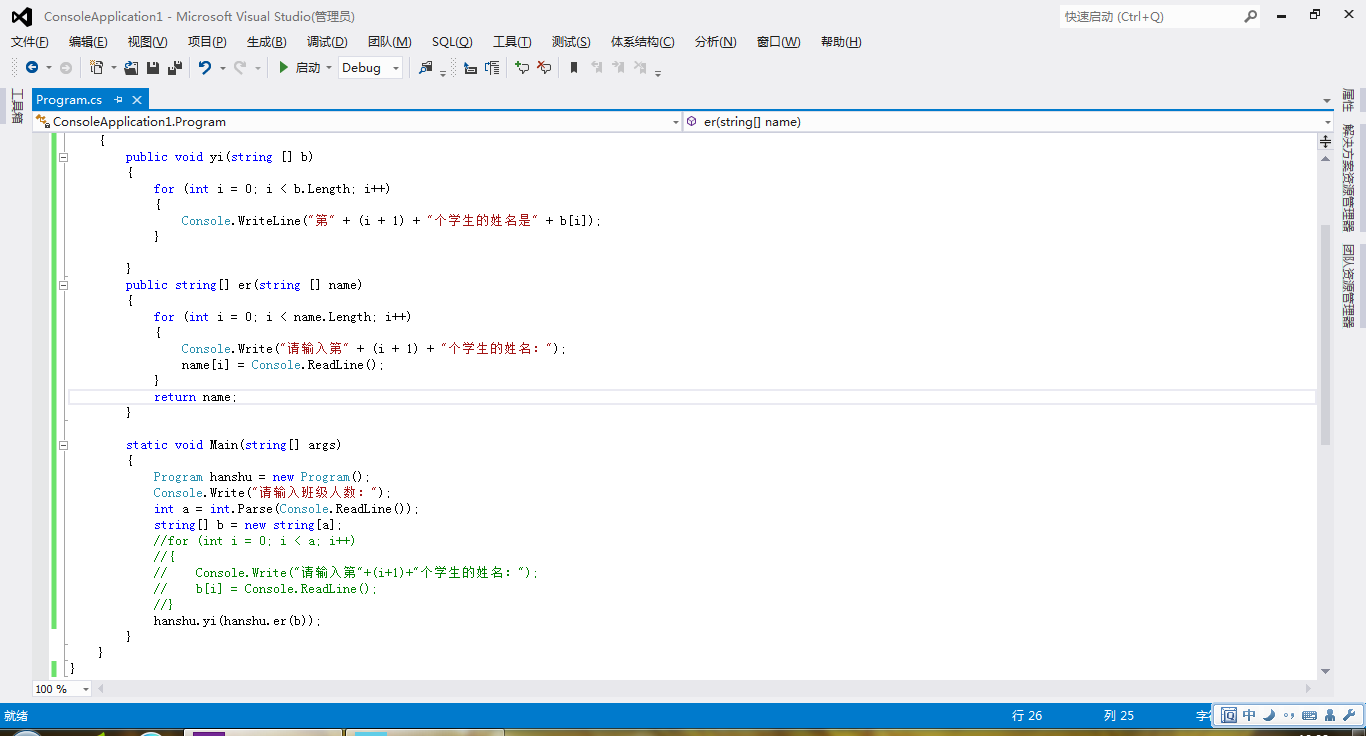This screenshot has width=1366, height=736.
Task: Click the speech bubble with green plus icon
Action: point(521,68)
